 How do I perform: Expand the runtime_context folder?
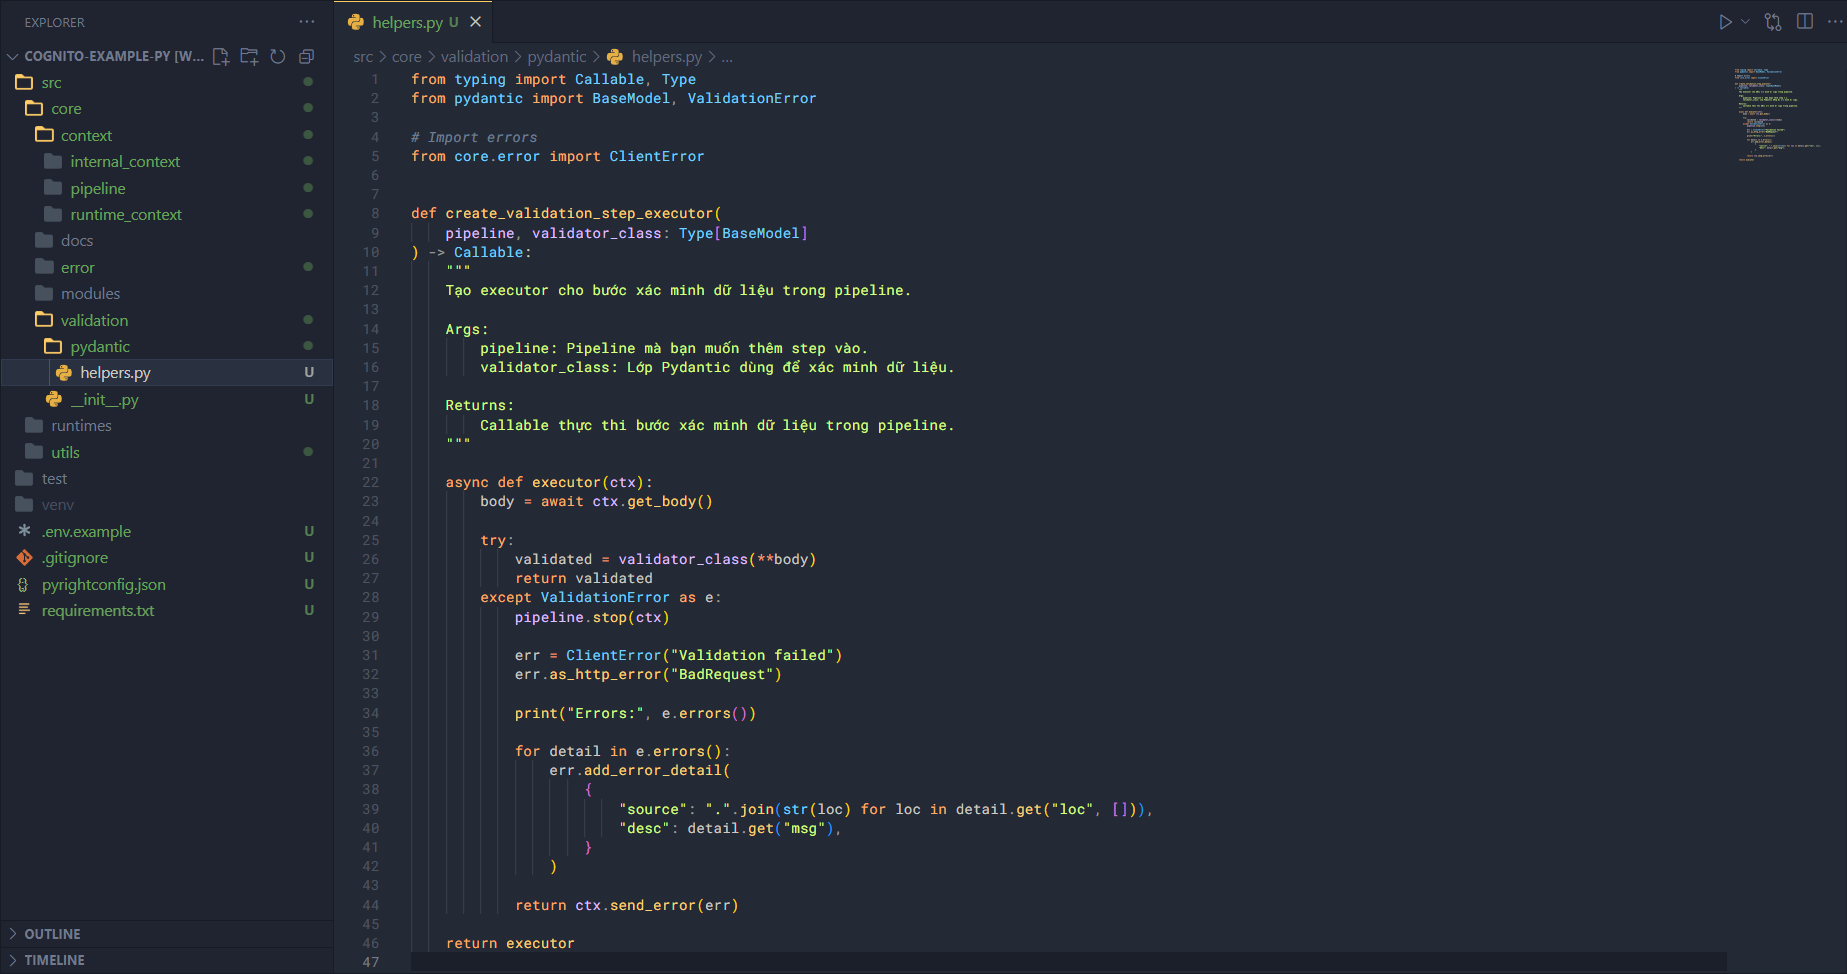126,214
